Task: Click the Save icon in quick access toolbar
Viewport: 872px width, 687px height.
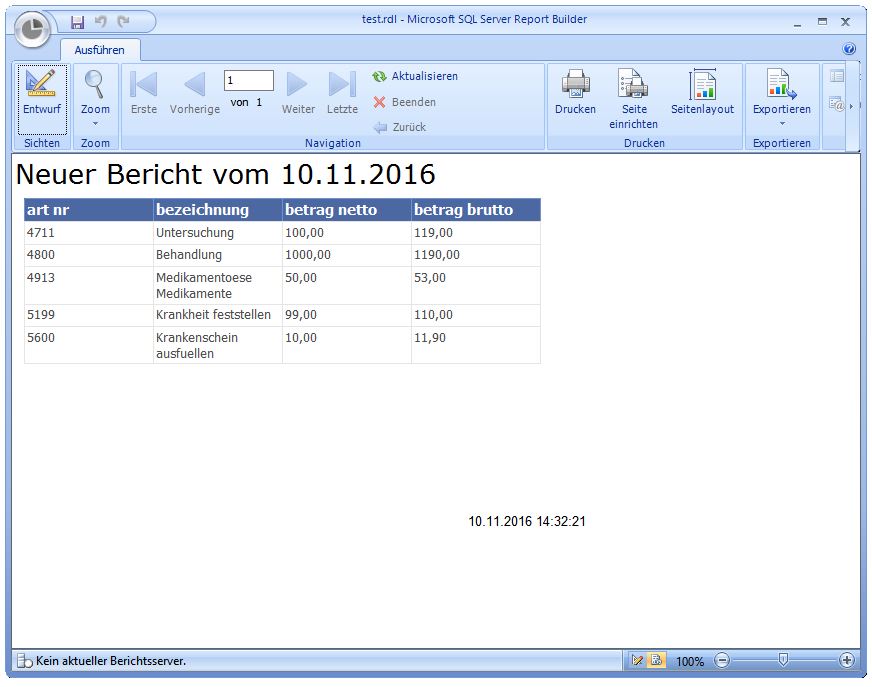Action: [x=77, y=21]
